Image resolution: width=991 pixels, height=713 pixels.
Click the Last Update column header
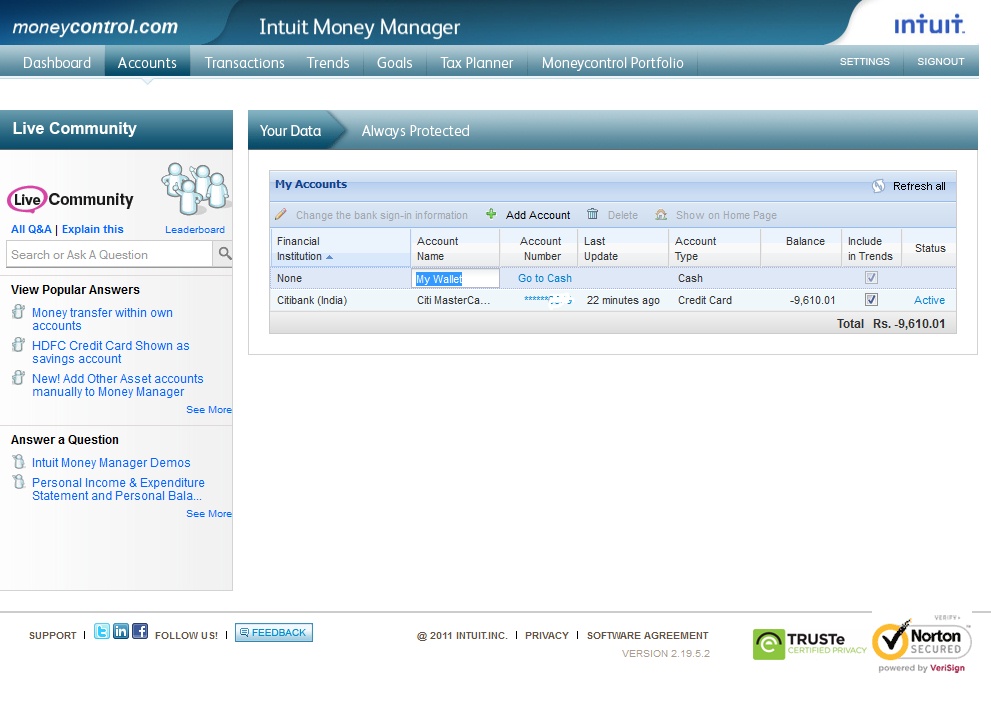click(623, 248)
